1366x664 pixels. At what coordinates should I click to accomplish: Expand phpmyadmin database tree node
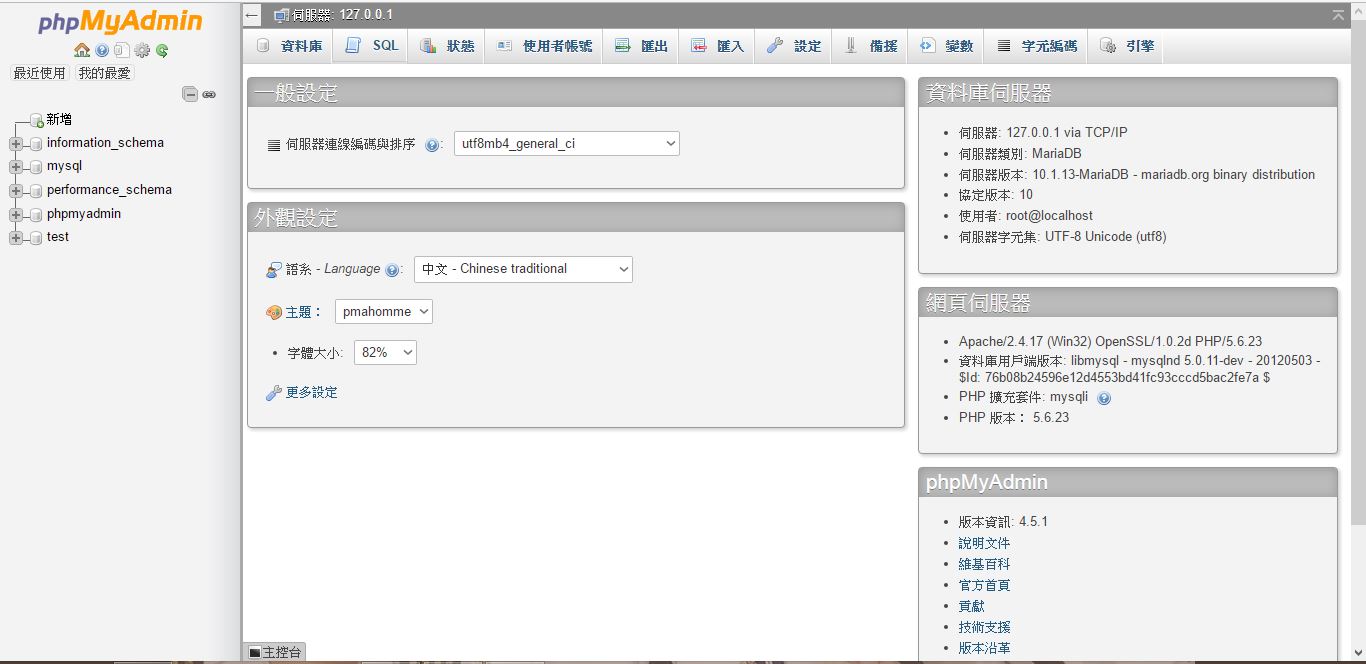tap(15, 214)
